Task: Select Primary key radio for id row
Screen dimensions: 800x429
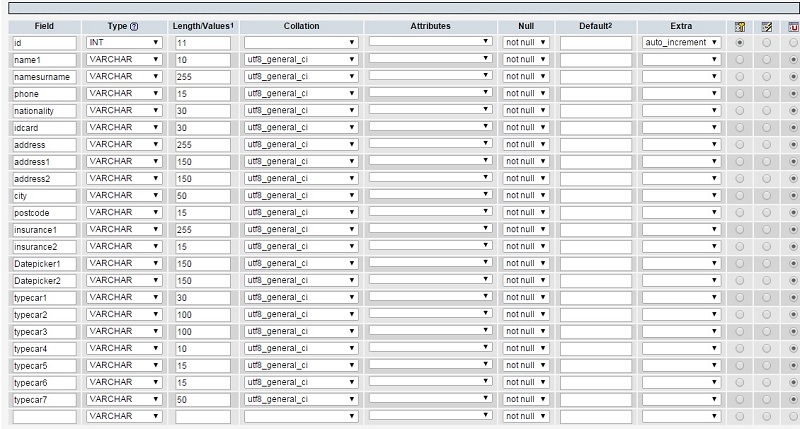Action: click(739, 43)
